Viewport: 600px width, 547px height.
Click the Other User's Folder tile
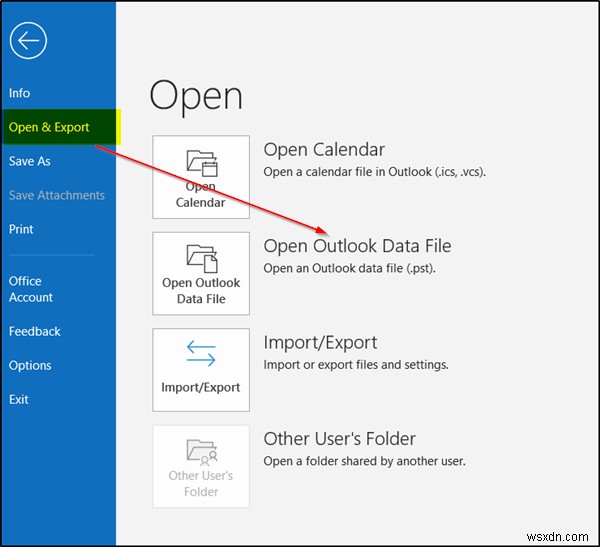201,466
